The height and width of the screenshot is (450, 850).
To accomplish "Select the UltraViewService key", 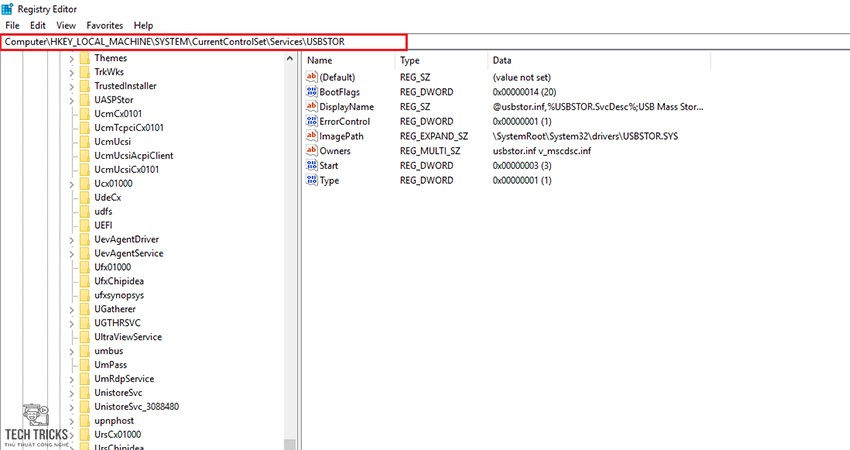I will point(128,337).
